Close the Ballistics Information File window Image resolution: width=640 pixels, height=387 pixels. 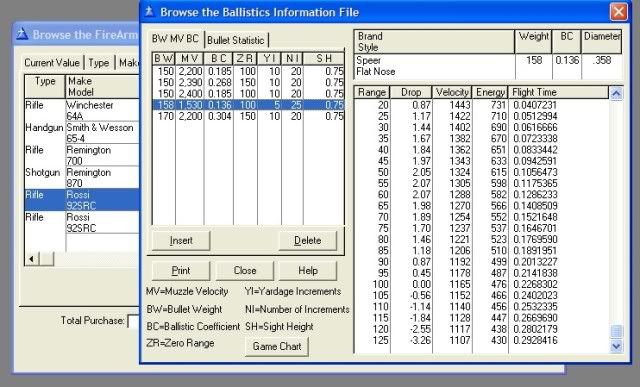click(618, 11)
